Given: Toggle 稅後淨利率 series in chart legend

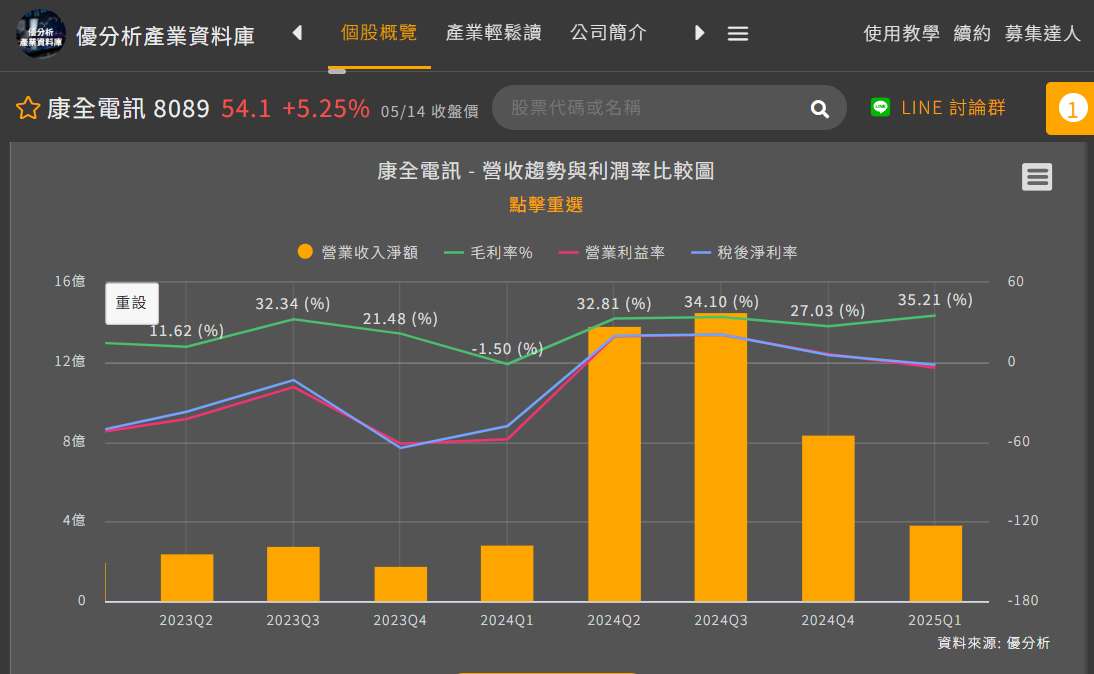Looking at the screenshot, I should pyautogui.click(x=744, y=253).
